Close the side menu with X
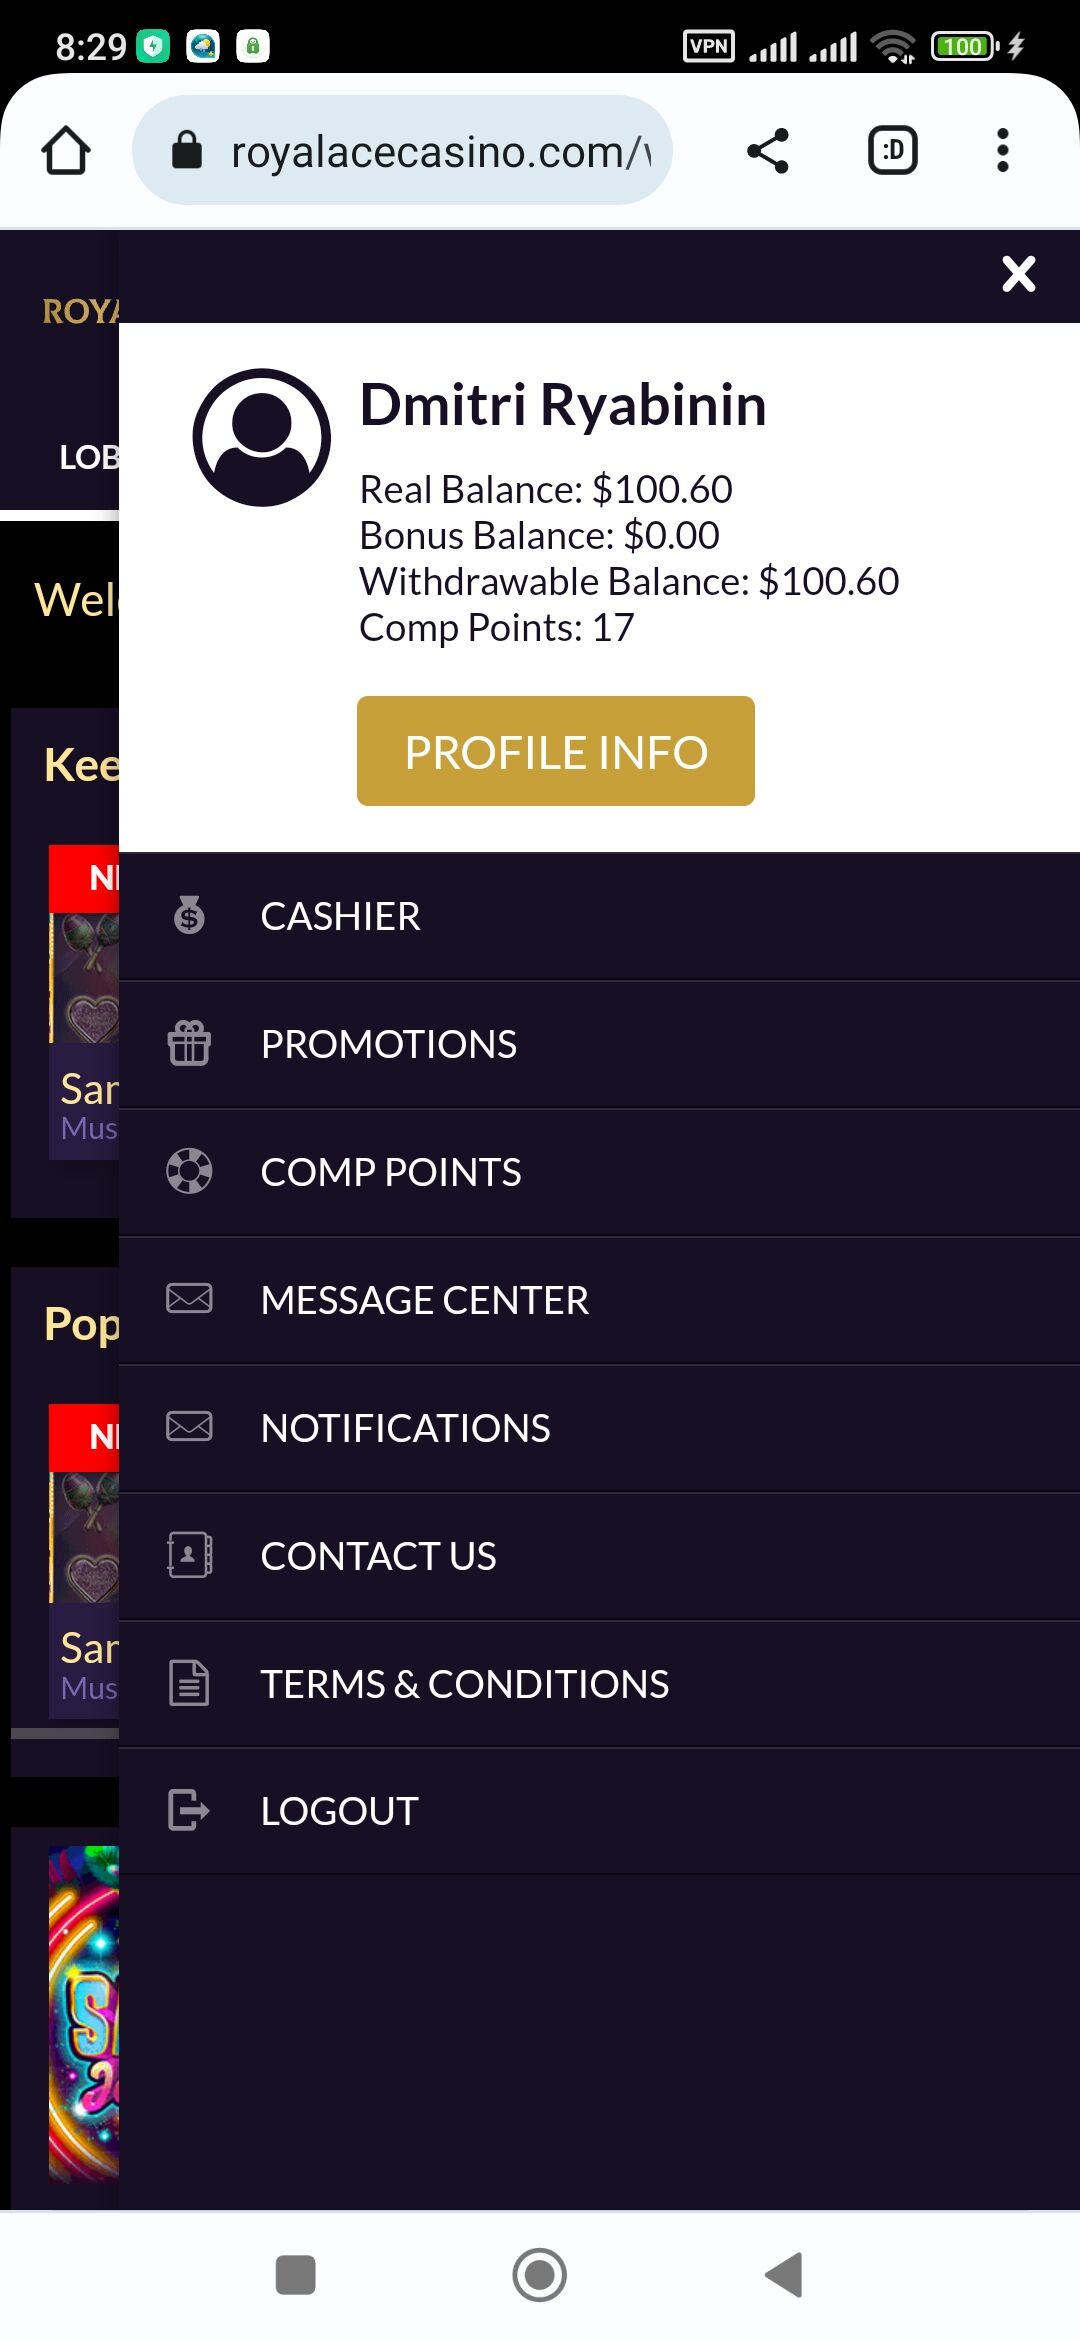Viewport: 1080px width, 2340px height. coord(1018,274)
